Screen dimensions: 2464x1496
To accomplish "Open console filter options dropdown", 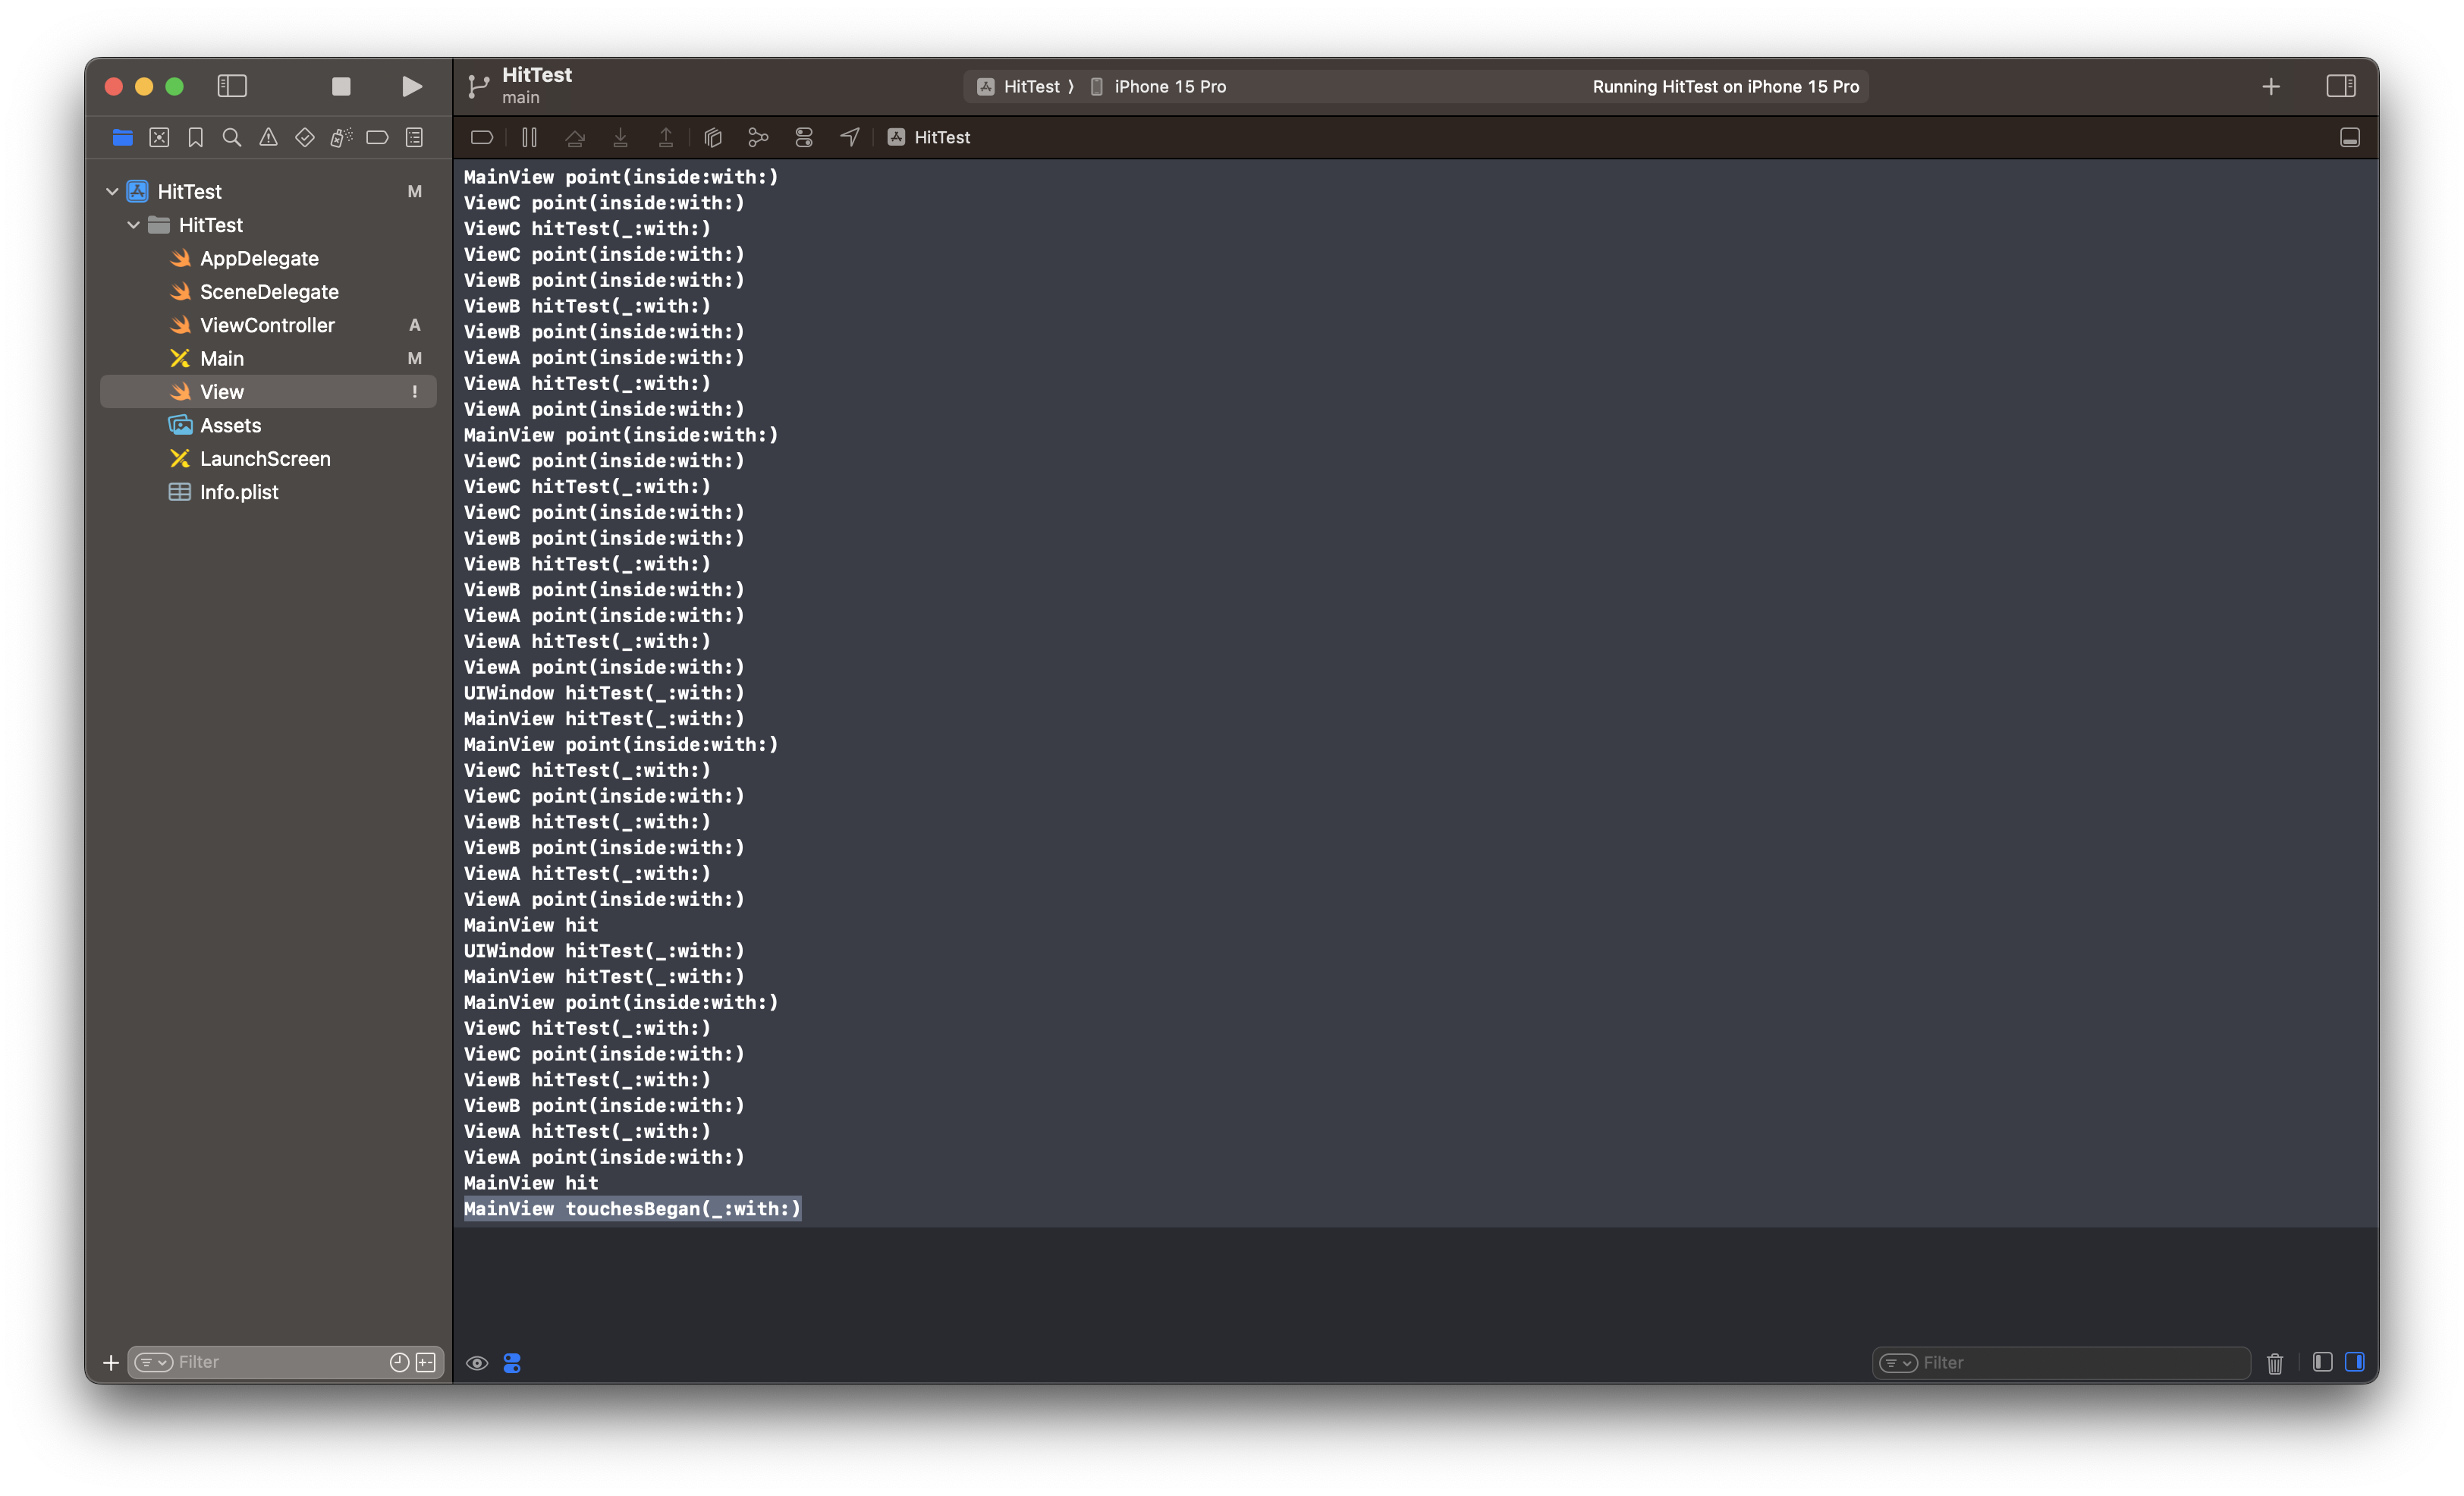I will 1898,1362.
